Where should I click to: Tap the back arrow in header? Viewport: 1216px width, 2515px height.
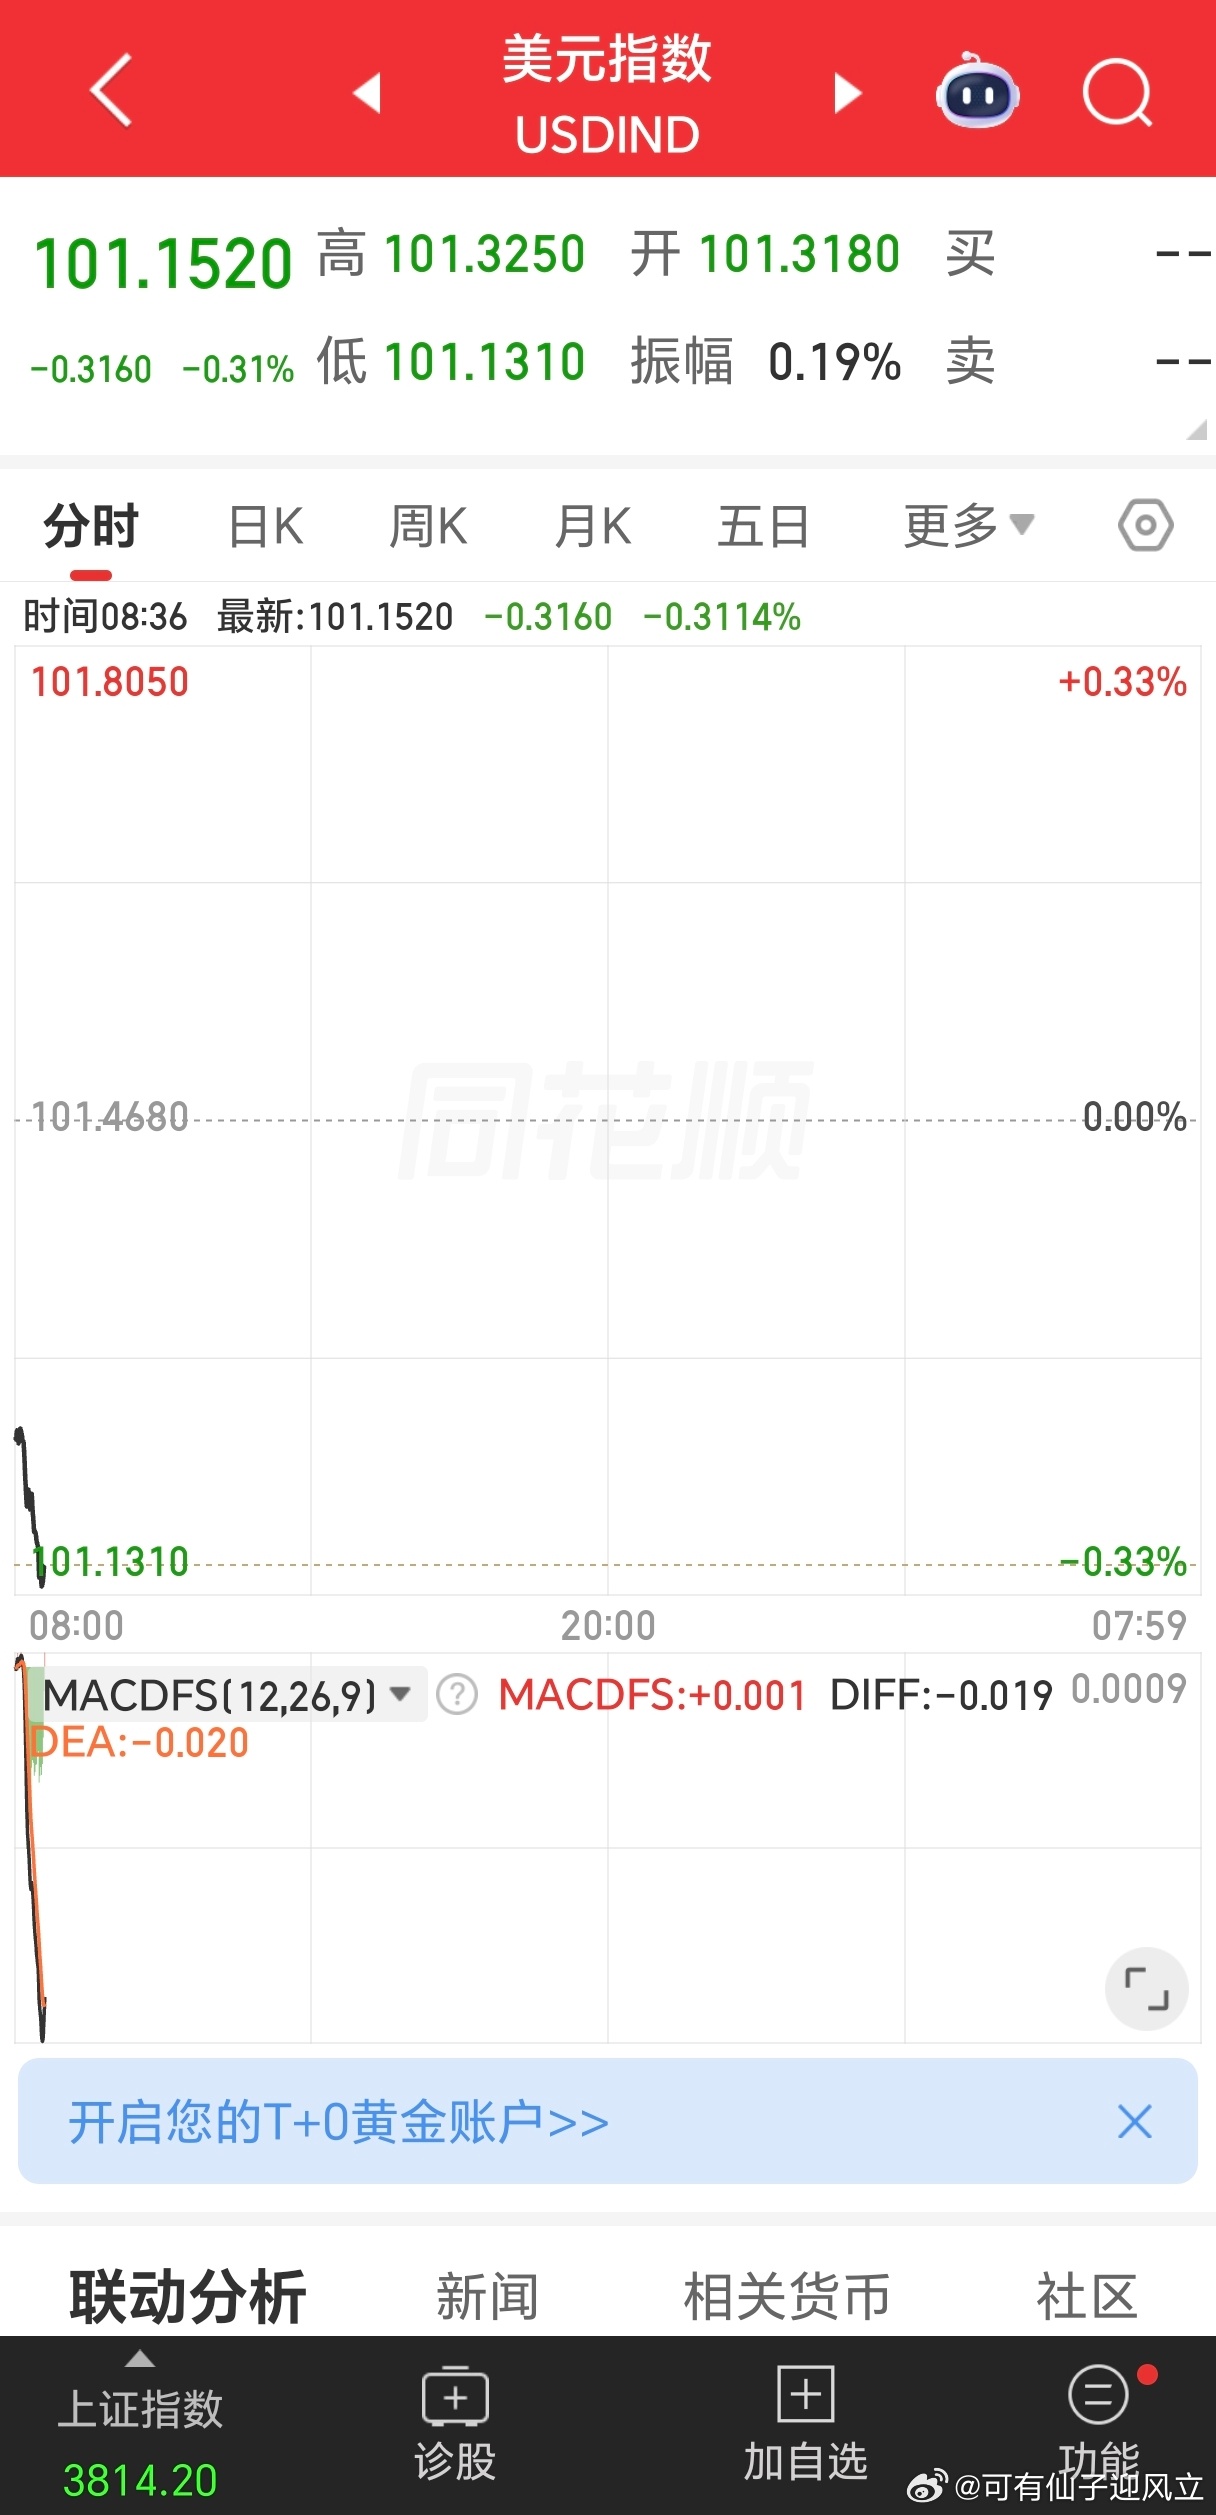(x=111, y=91)
